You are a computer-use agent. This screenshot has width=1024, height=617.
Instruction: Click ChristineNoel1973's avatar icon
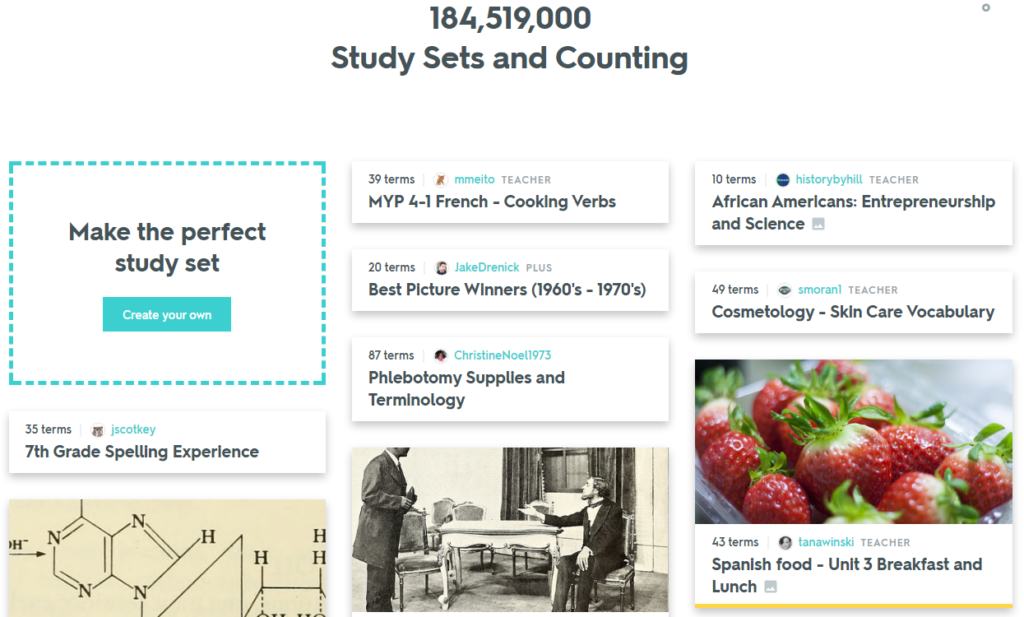click(x=441, y=355)
